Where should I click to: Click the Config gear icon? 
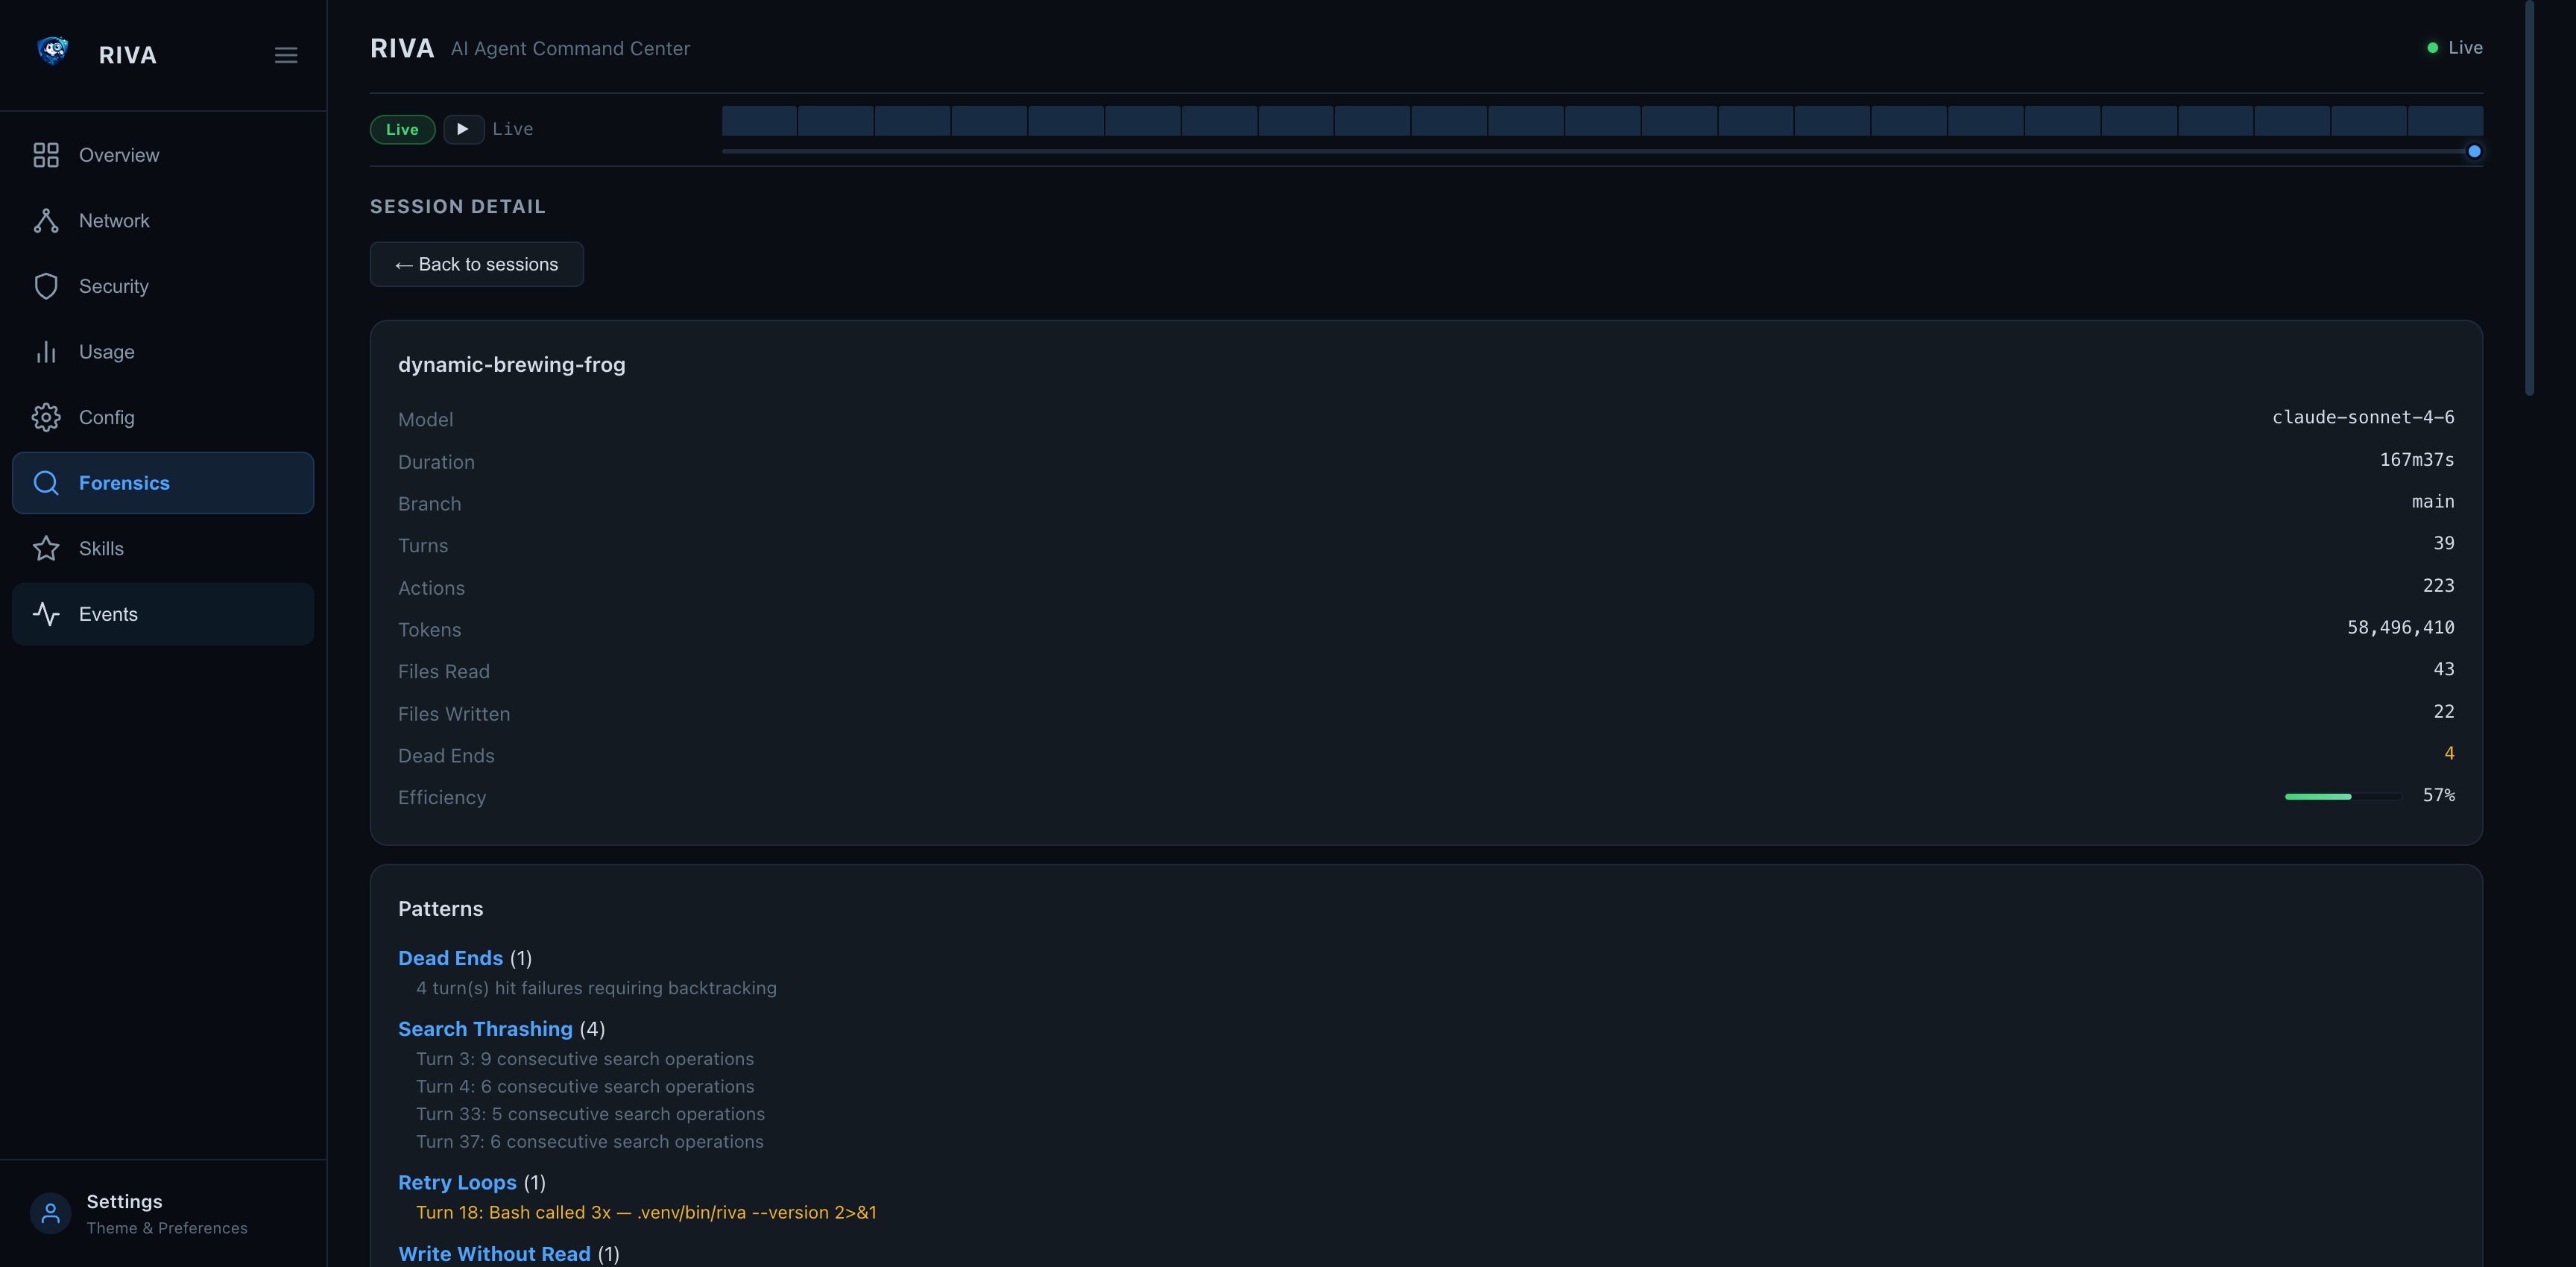point(46,417)
